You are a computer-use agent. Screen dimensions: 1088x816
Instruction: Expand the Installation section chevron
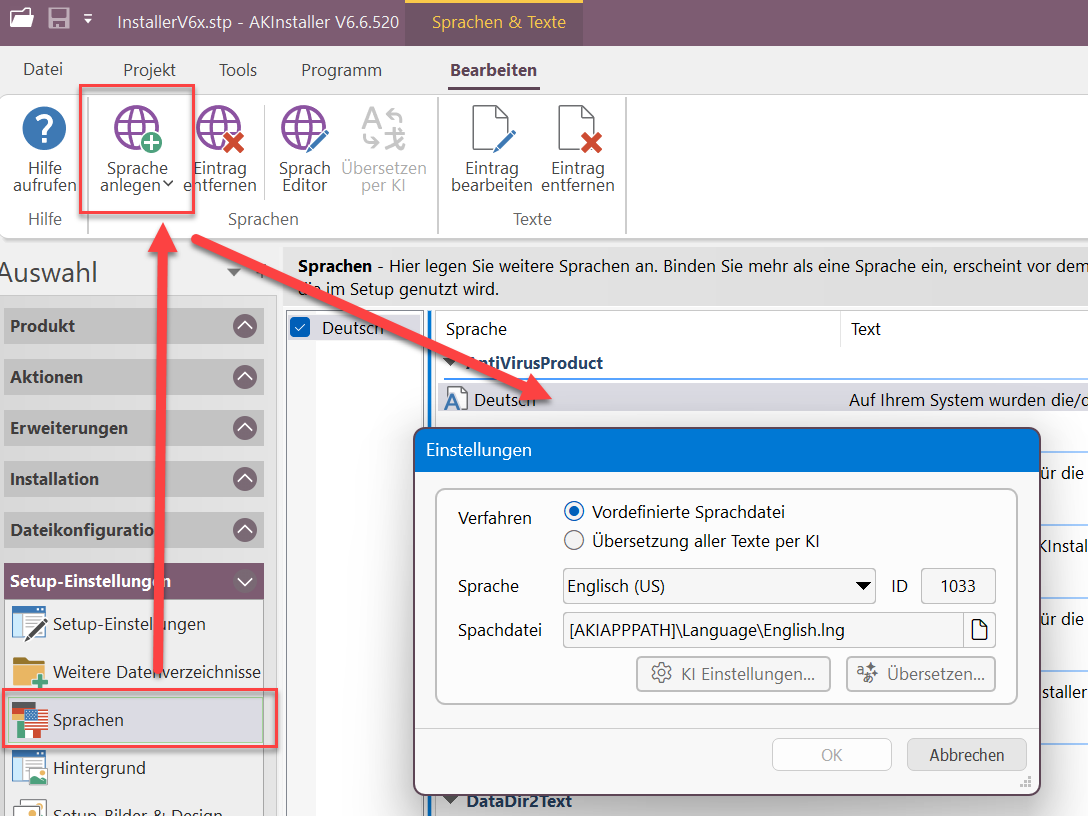pos(245,479)
